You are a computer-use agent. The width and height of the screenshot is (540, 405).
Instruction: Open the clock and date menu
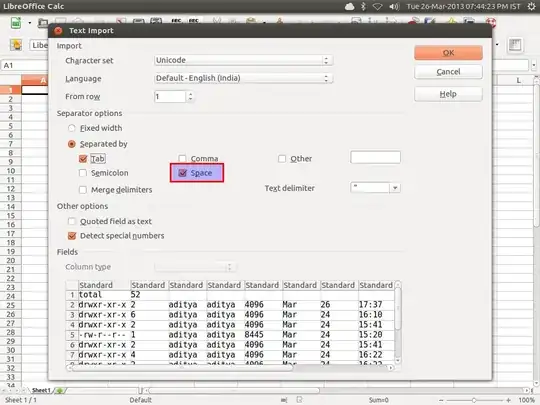(x=464, y=7)
